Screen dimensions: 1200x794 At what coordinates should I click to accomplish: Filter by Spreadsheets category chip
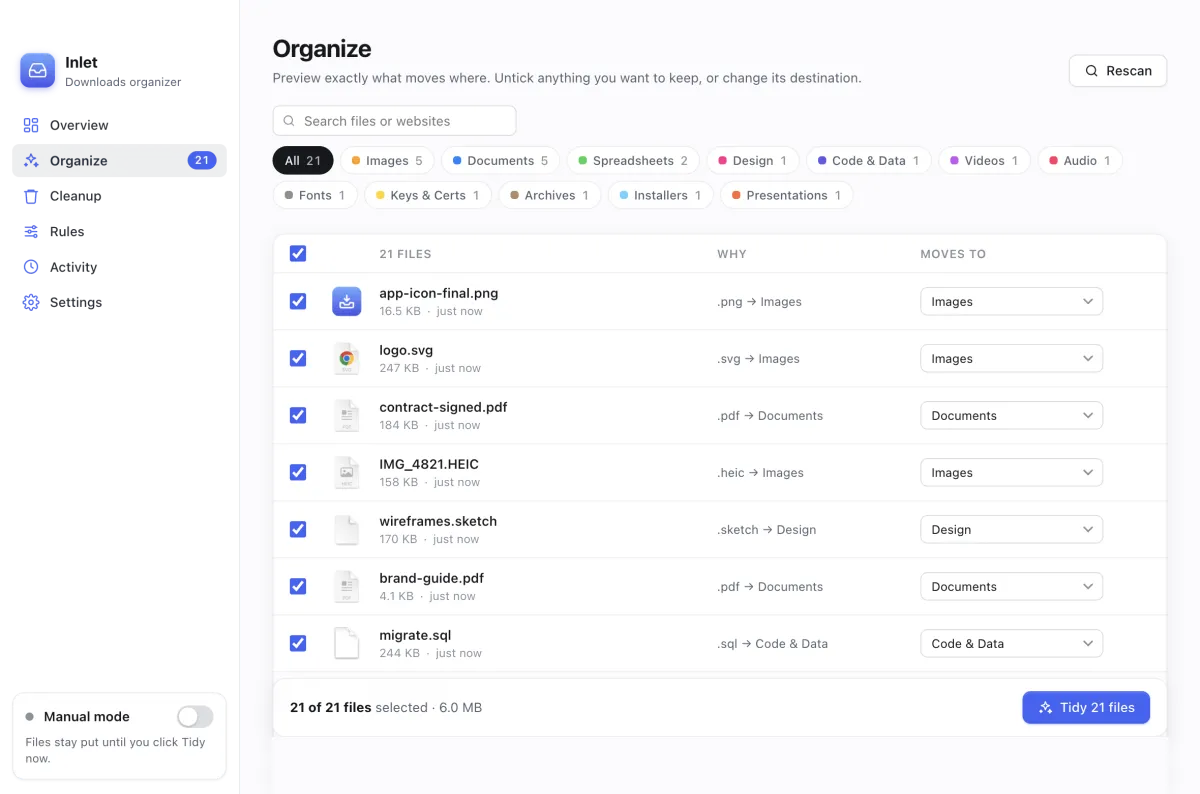pos(633,160)
